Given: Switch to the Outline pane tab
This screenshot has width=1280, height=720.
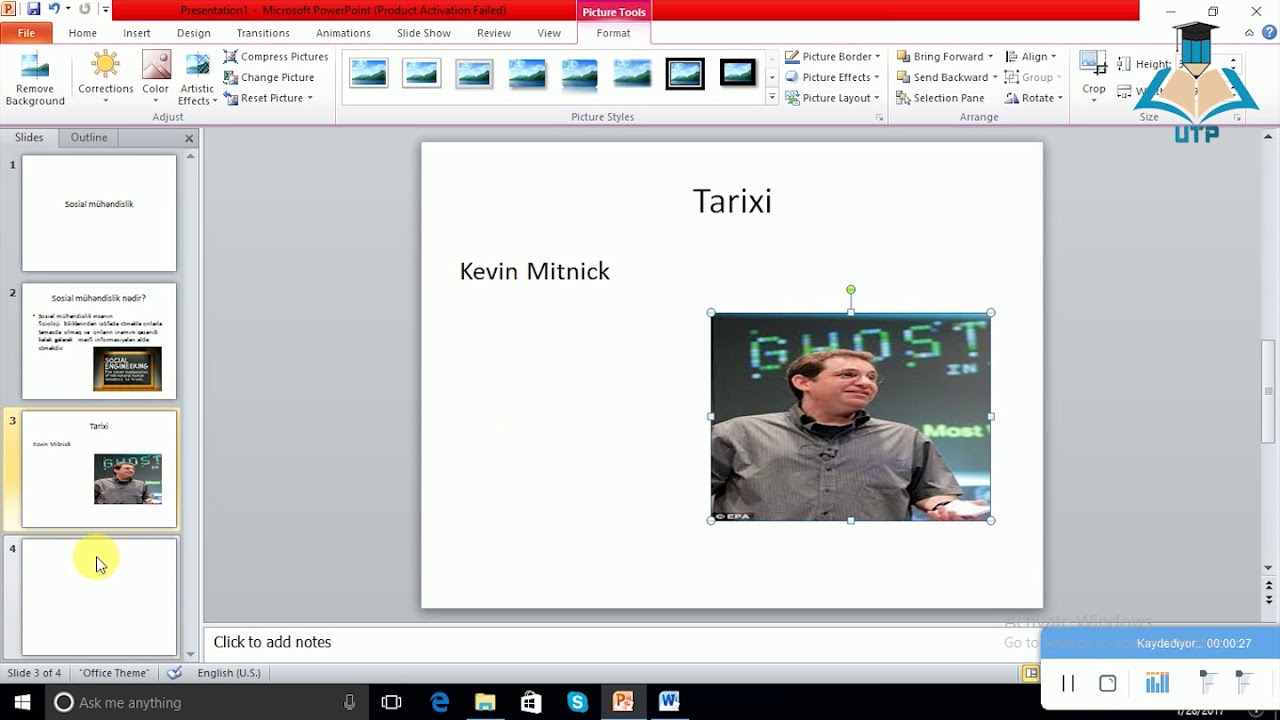Looking at the screenshot, I should coord(89,137).
